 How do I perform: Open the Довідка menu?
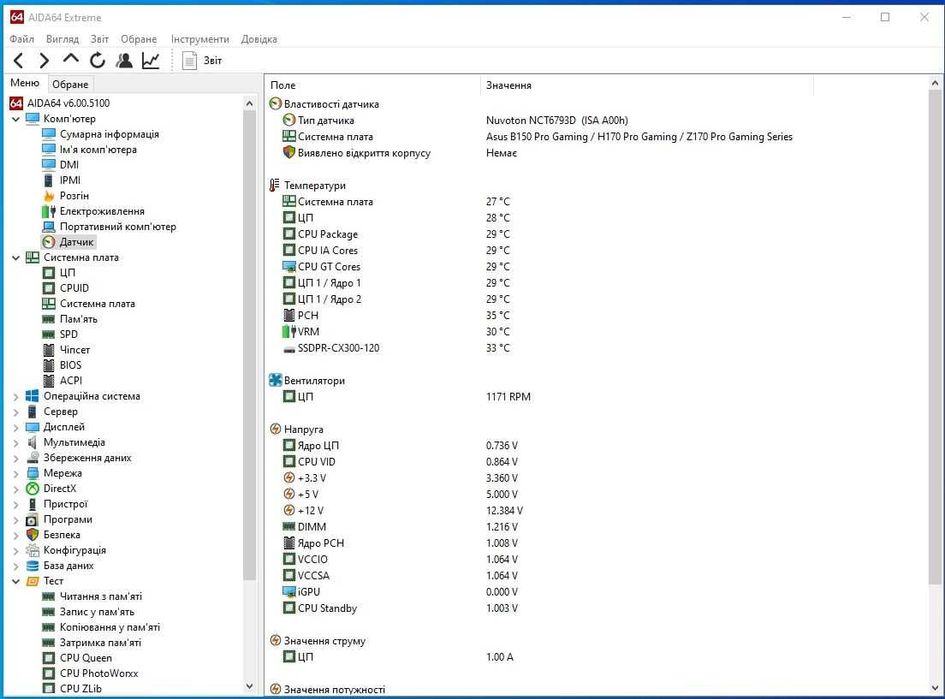259,39
